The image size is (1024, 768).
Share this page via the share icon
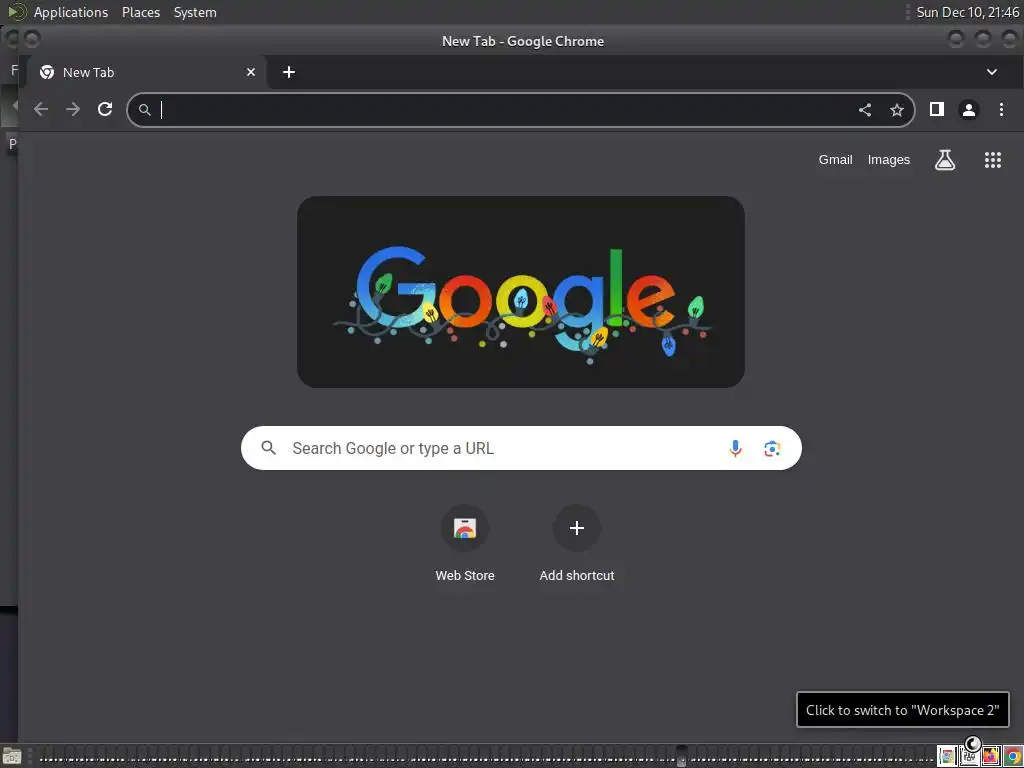[x=865, y=110]
